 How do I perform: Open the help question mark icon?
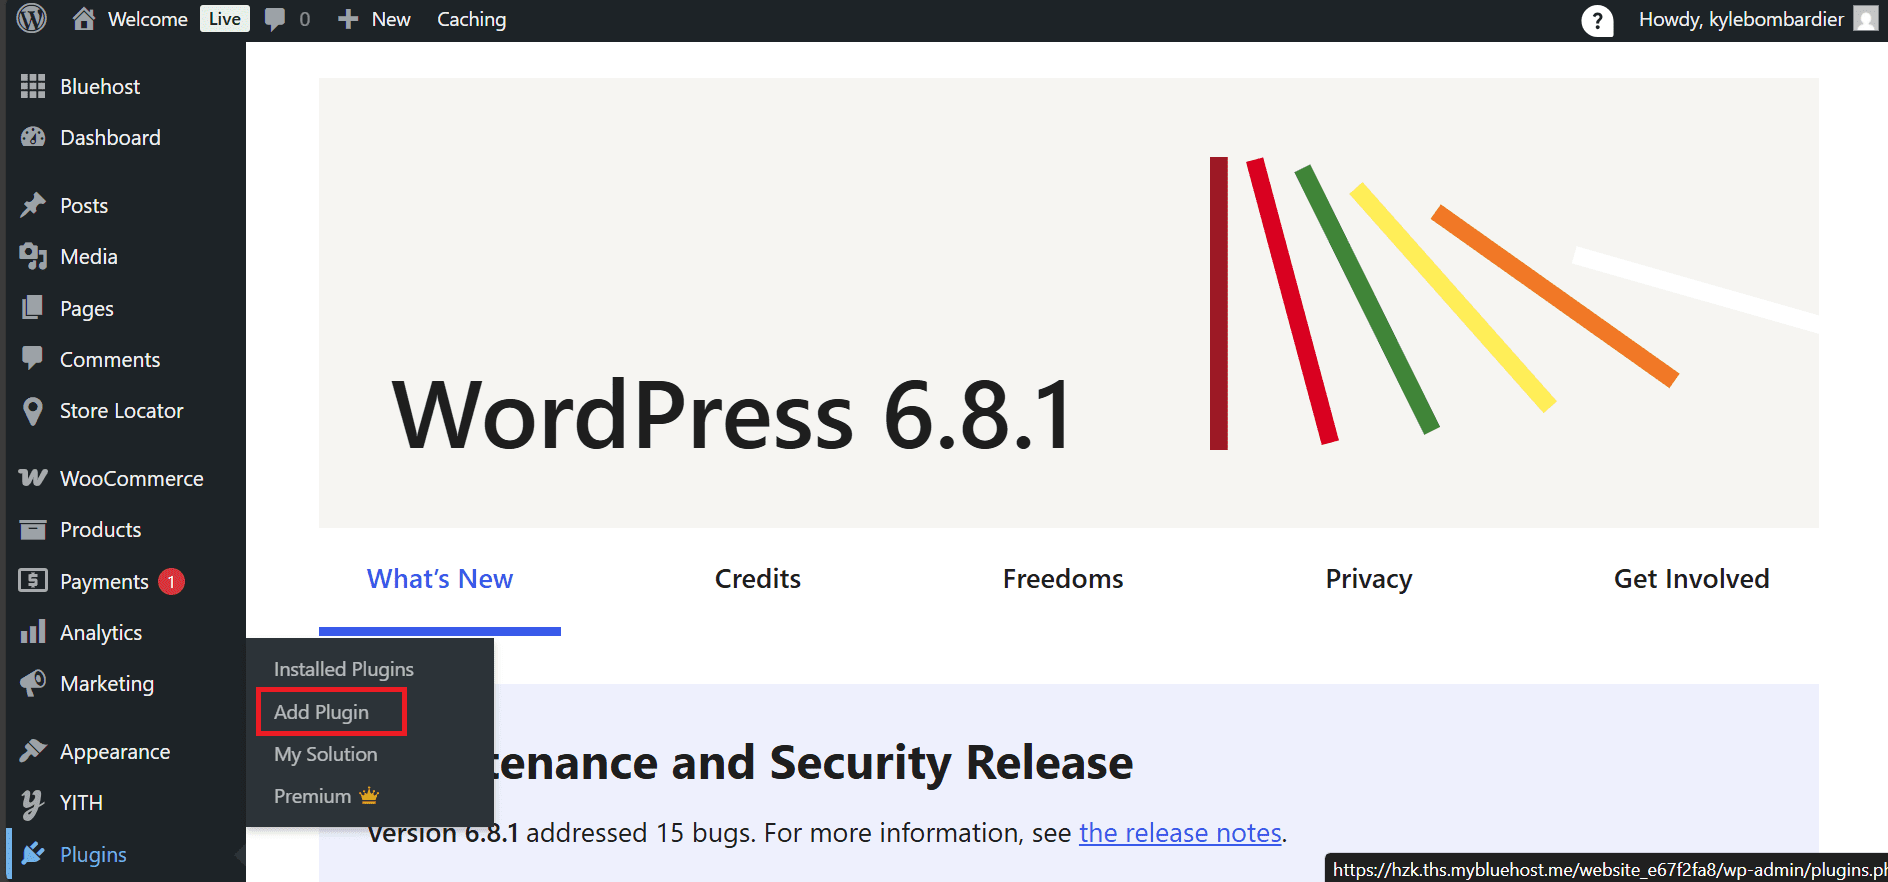click(1597, 20)
